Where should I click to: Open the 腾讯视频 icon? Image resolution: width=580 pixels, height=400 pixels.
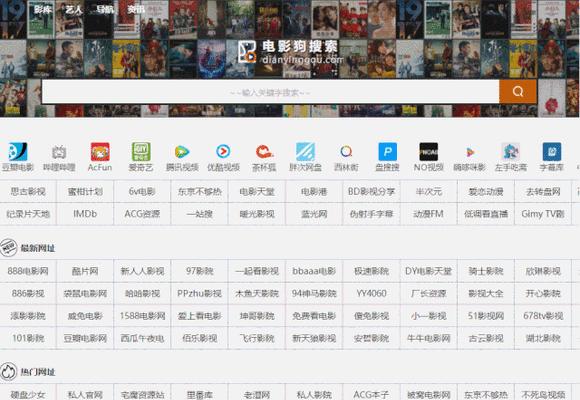(182, 152)
